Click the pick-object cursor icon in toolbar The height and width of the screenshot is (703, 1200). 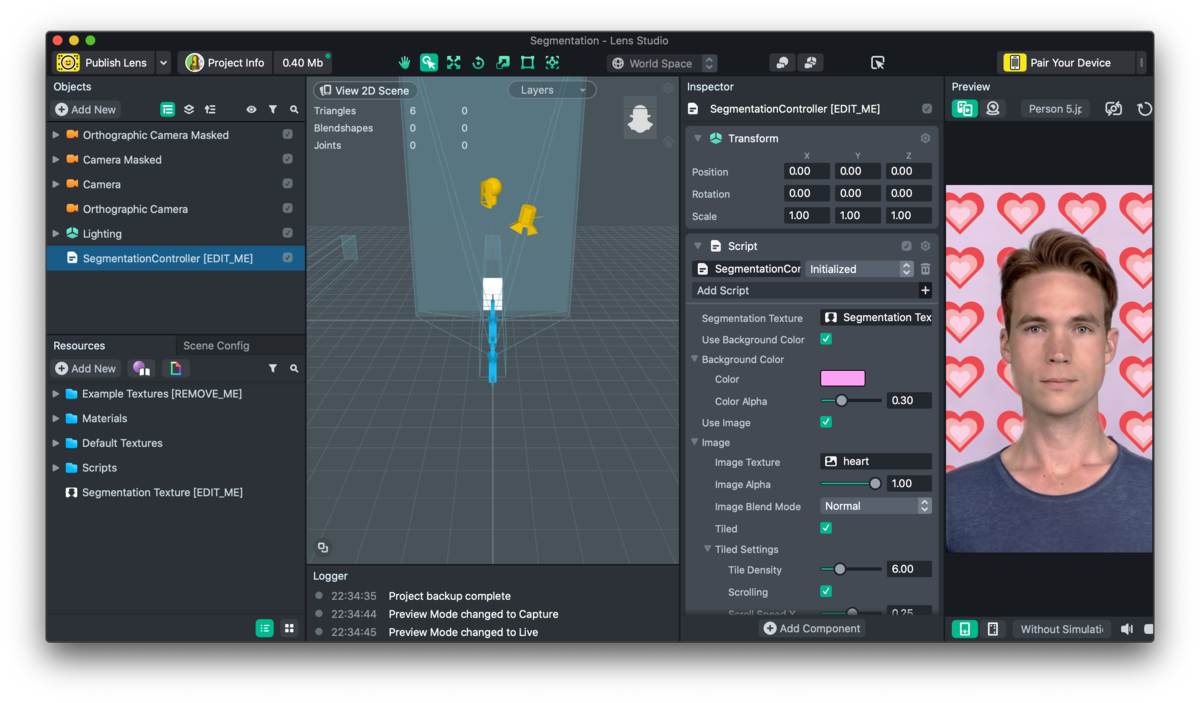[x=877, y=63]
